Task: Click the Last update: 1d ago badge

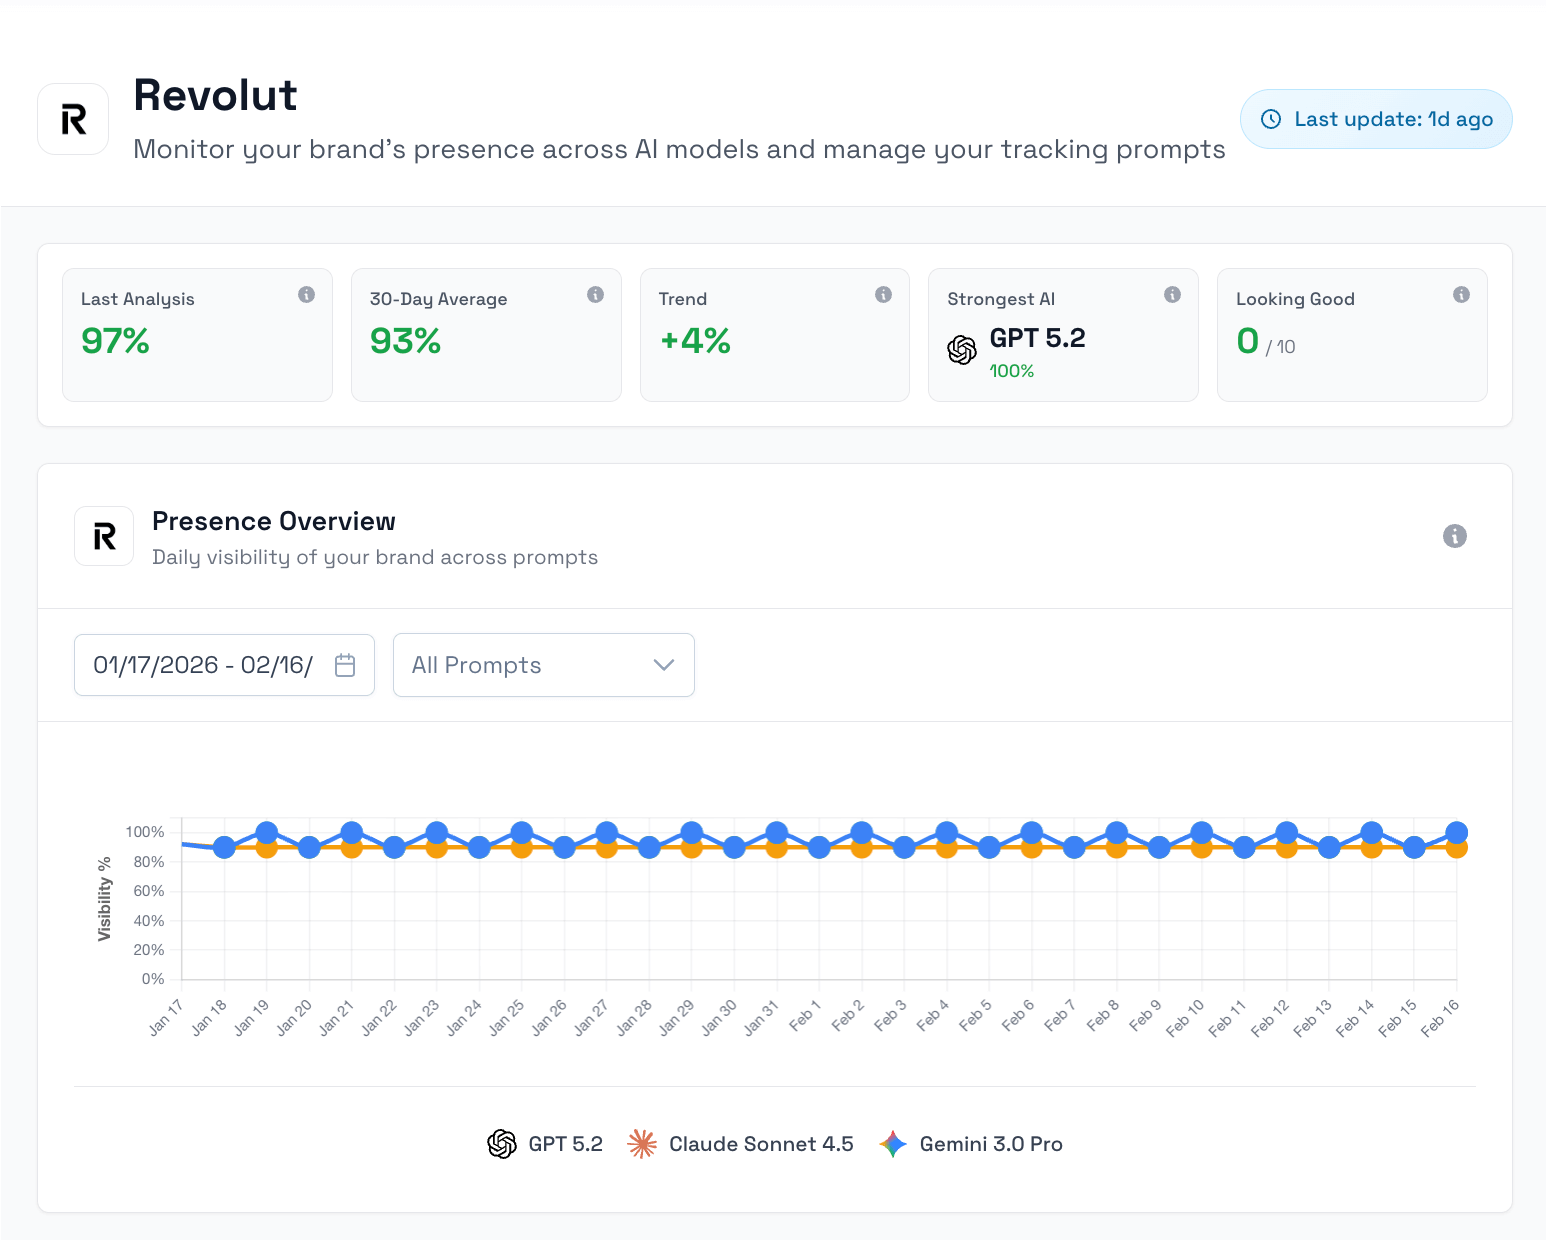Action: point(1376,118)
